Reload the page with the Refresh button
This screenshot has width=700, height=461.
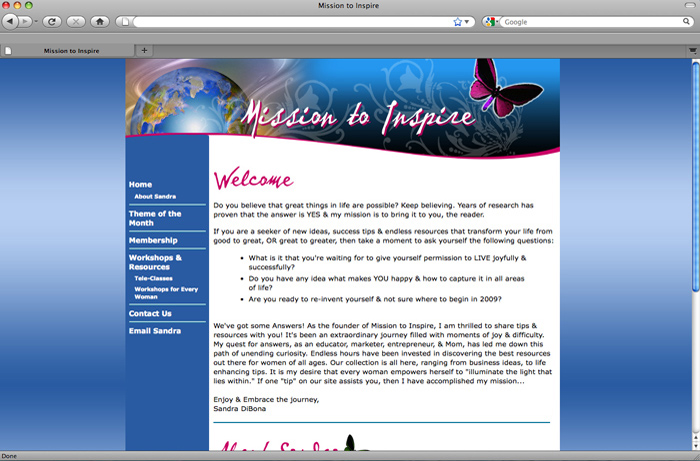(x=52, y=21)
